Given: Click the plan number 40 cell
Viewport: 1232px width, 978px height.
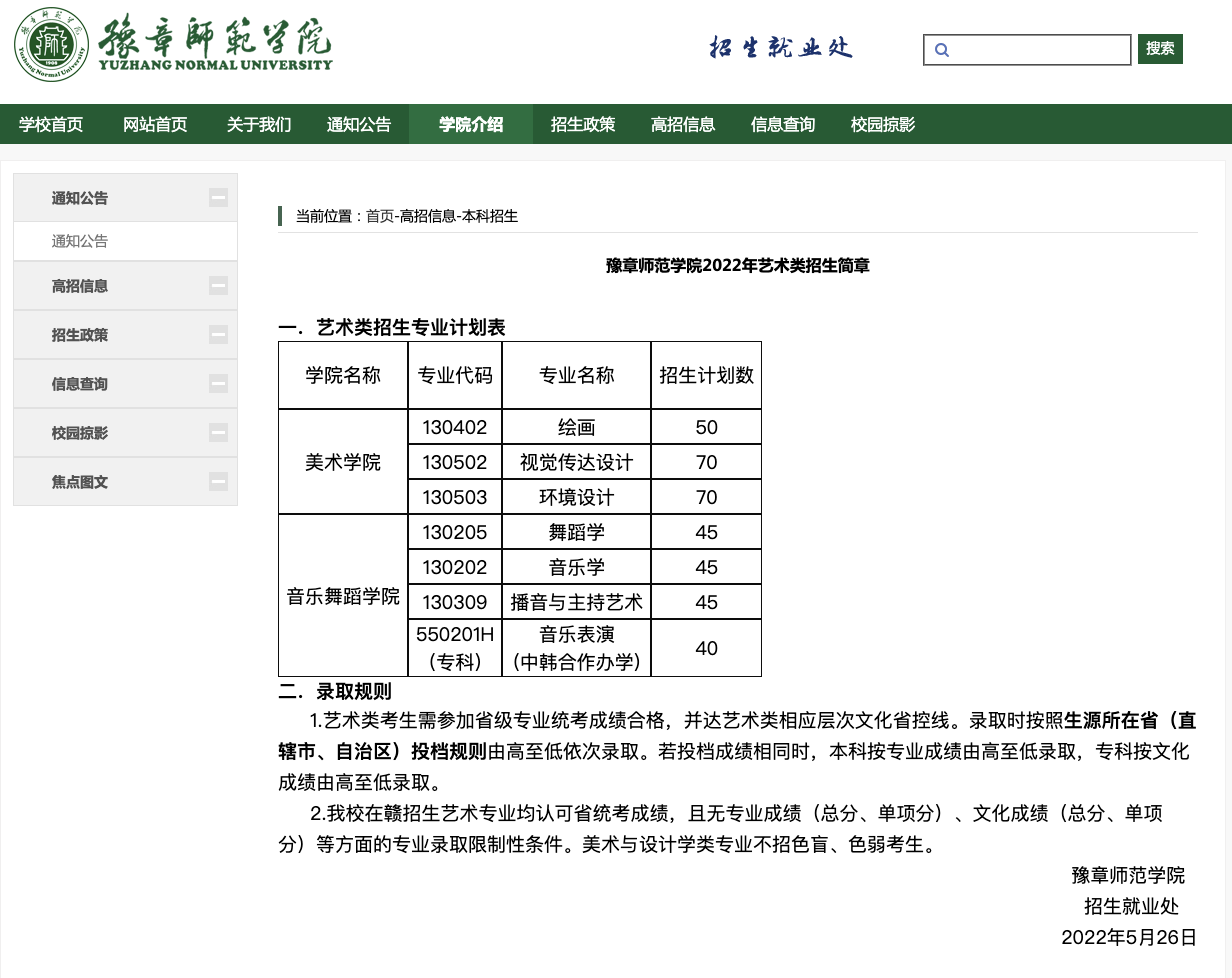Looking at the screenshot, I should click(x=706, y=648).
